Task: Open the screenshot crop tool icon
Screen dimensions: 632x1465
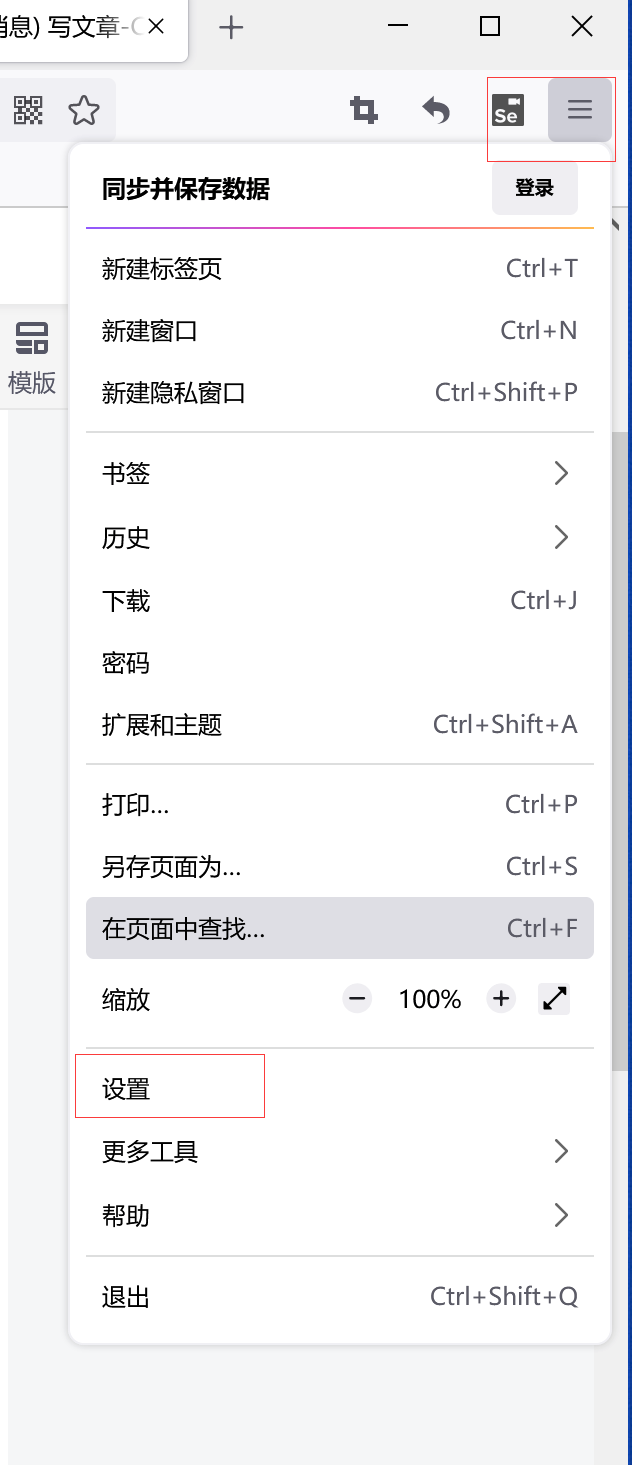Action: (364, 110)
